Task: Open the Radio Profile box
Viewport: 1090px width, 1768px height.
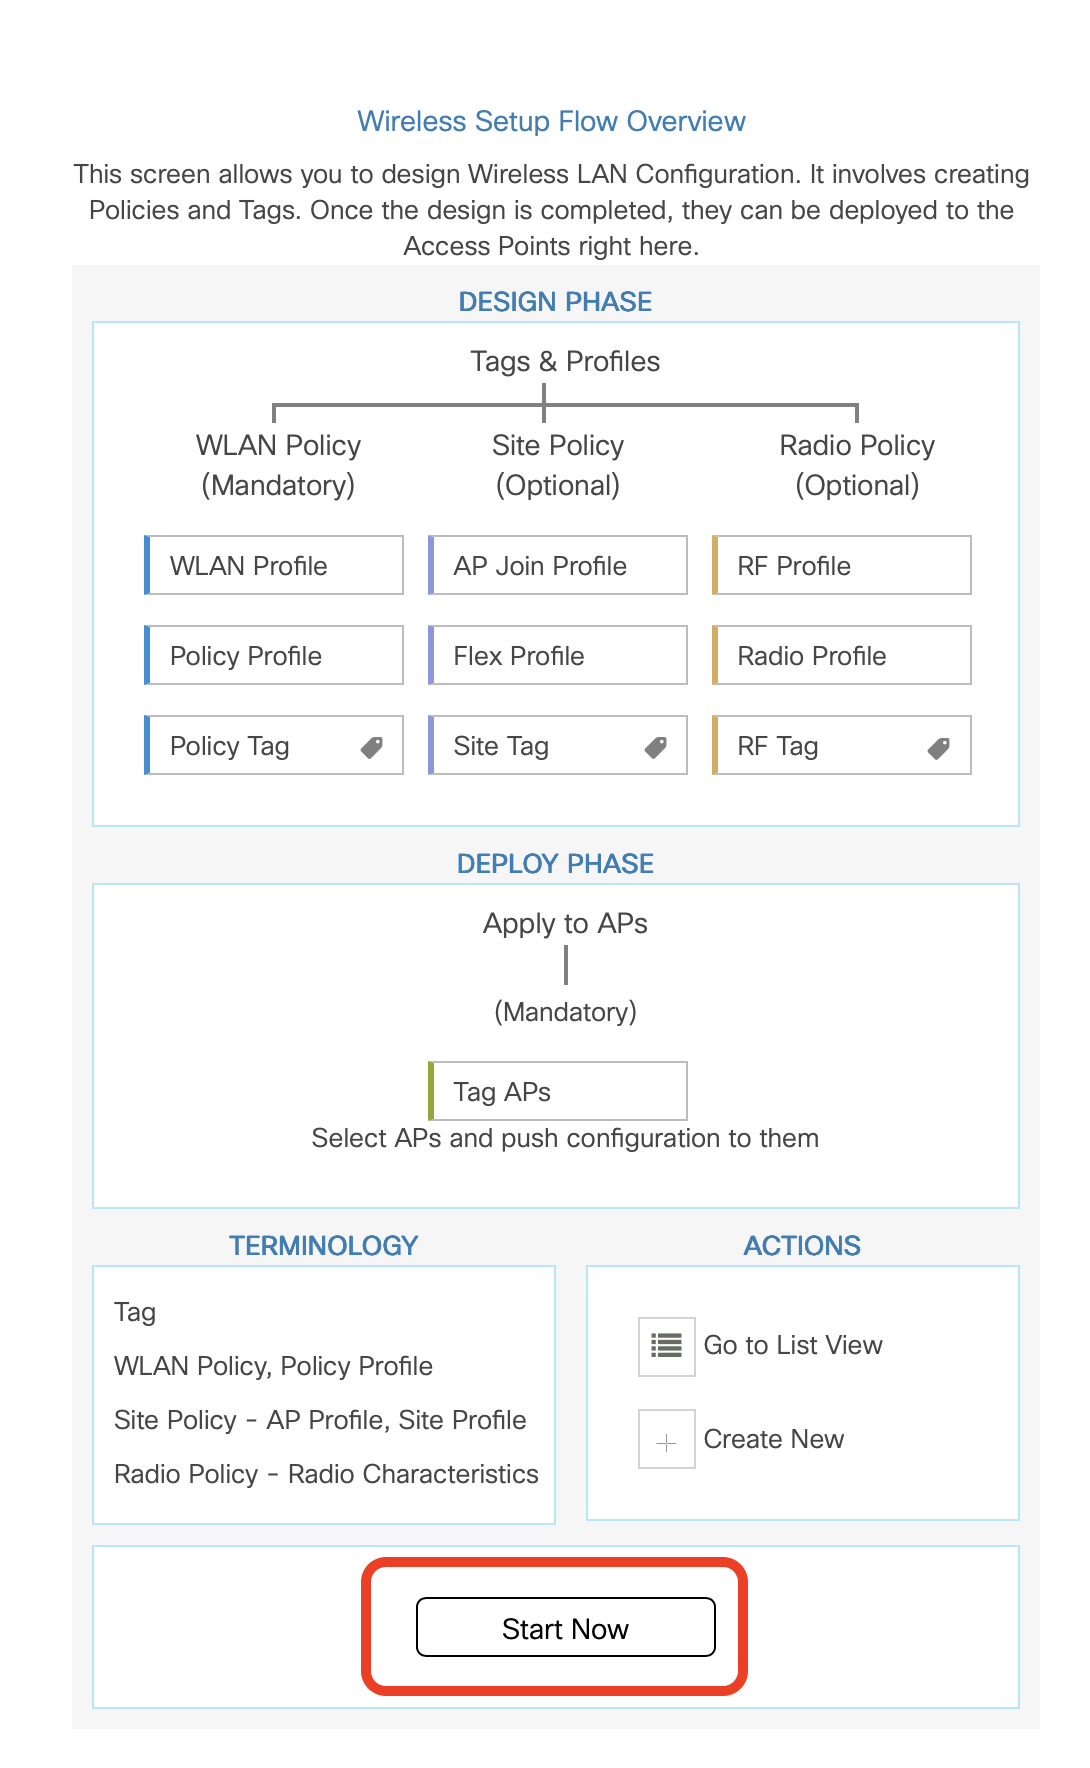Action: coord(842,656)
